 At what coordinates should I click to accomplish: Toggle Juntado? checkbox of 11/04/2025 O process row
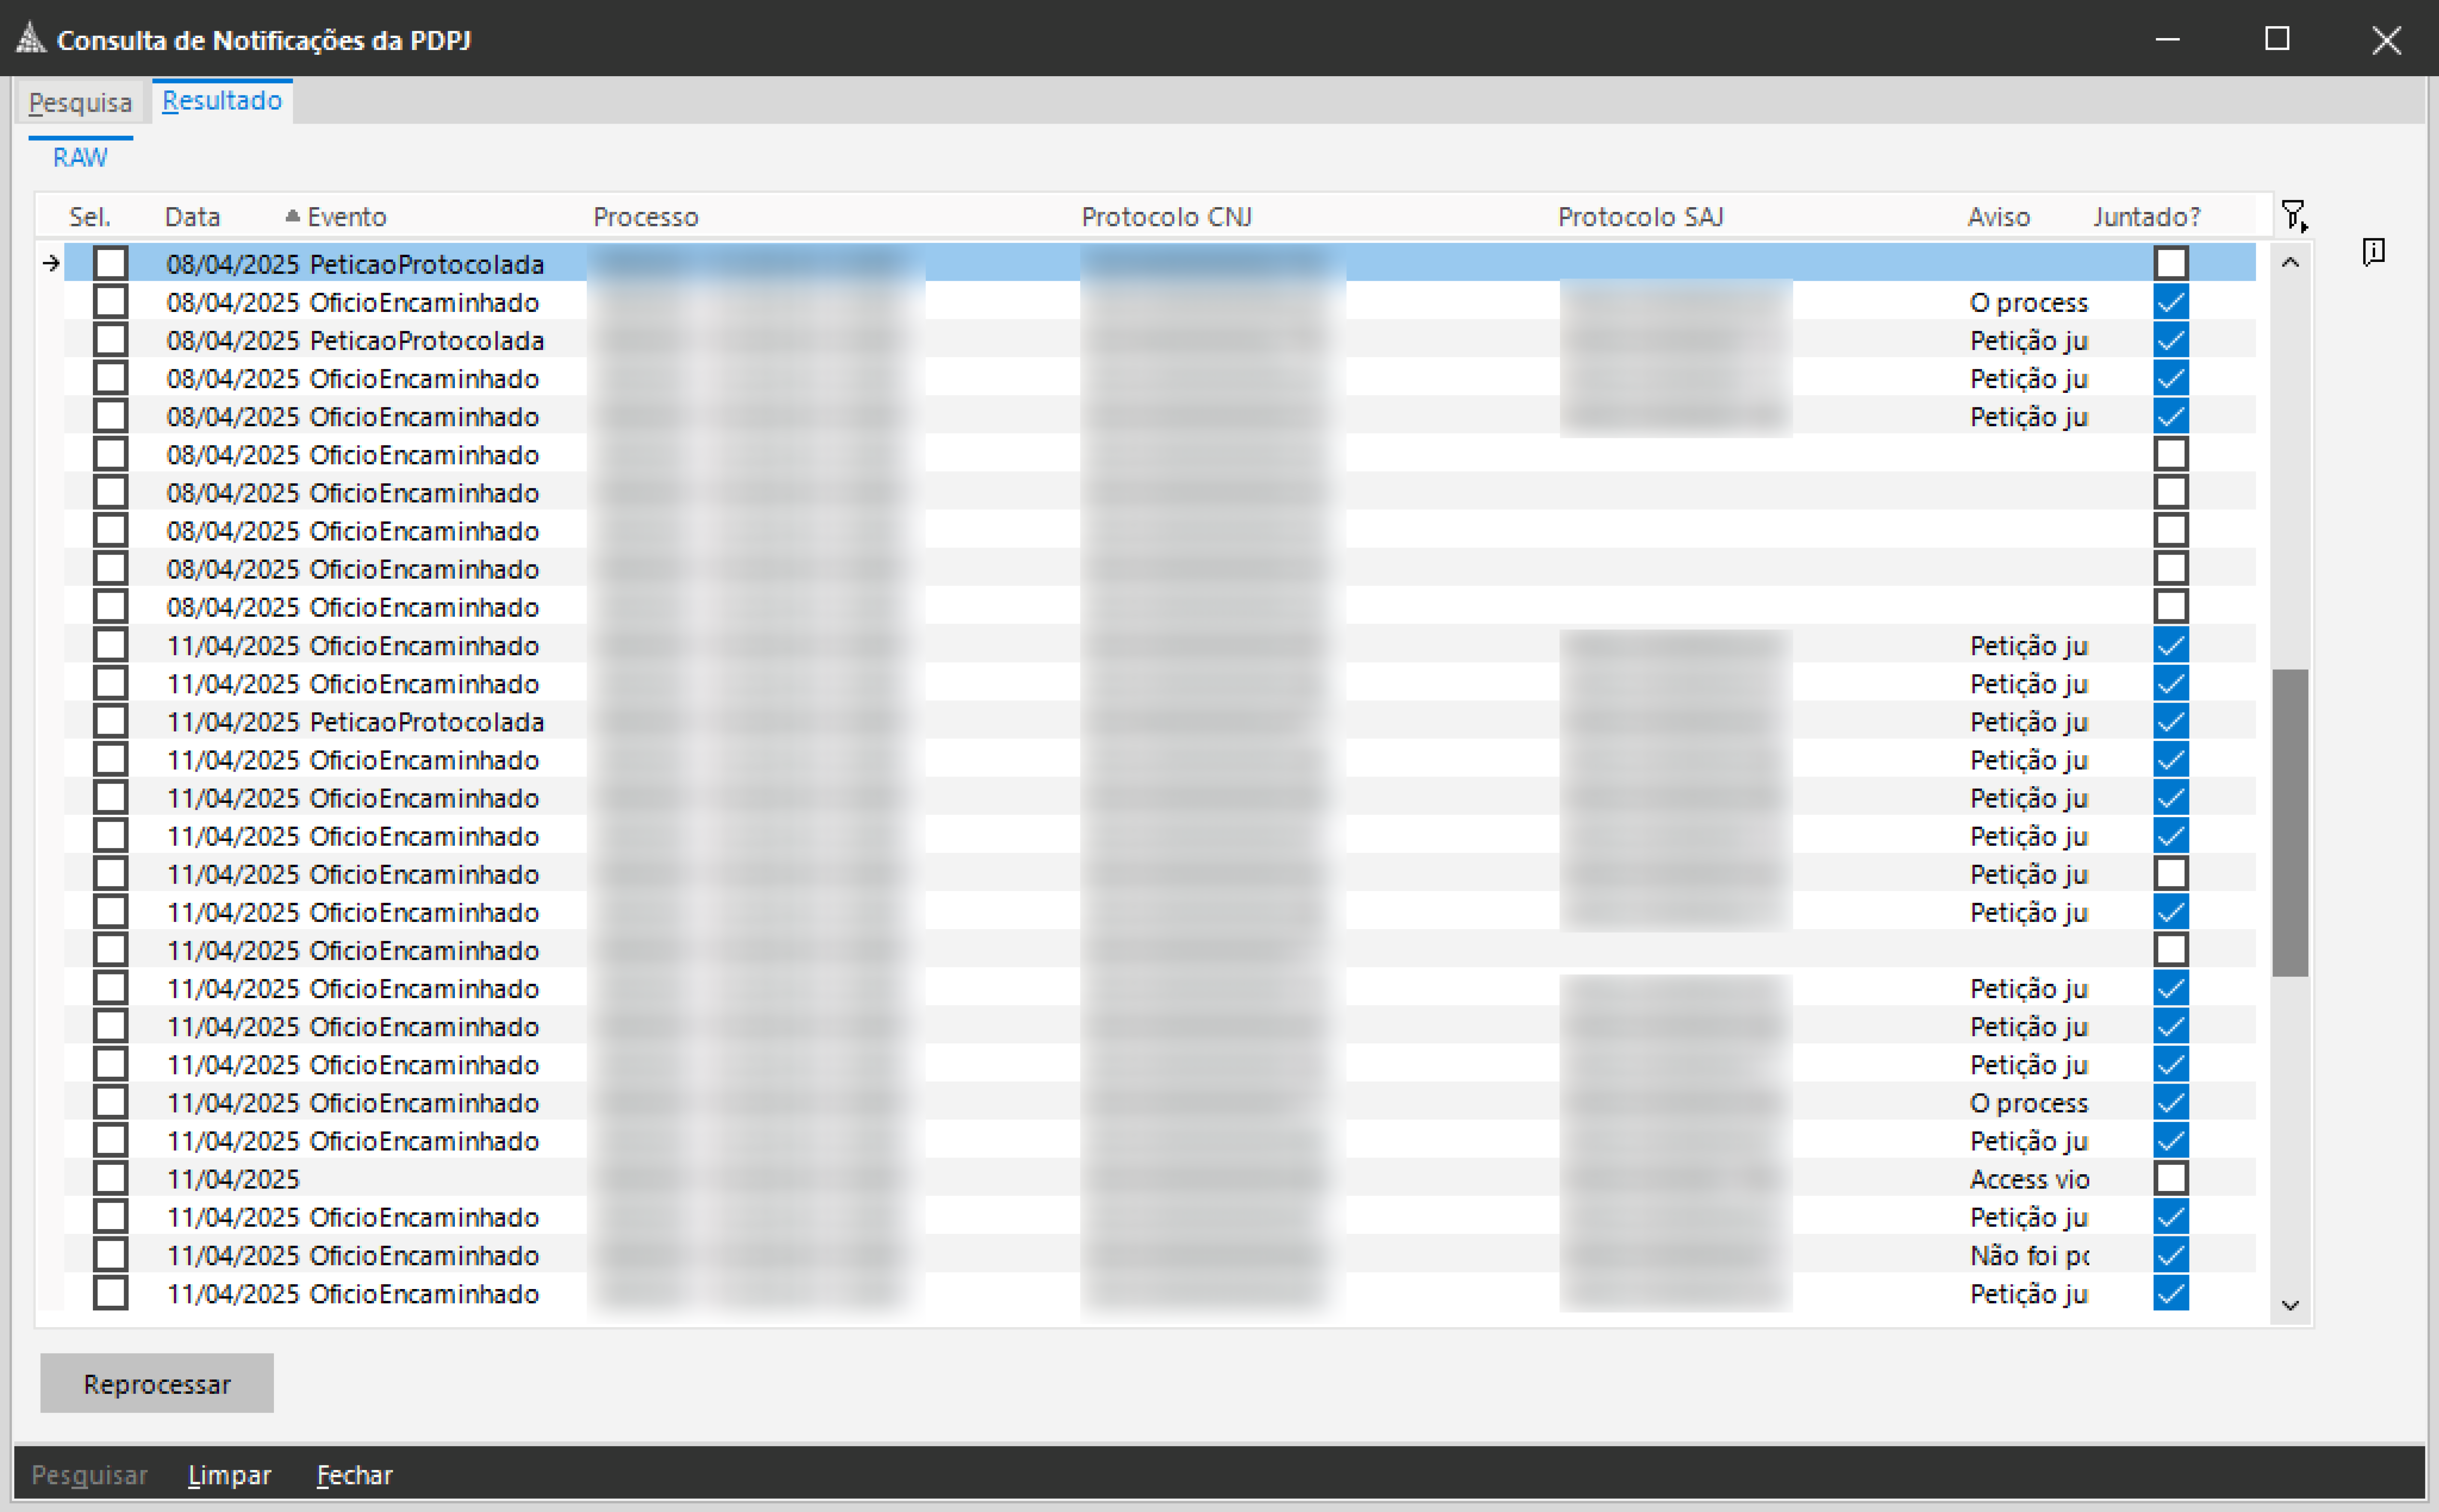coord(2171,1102)
